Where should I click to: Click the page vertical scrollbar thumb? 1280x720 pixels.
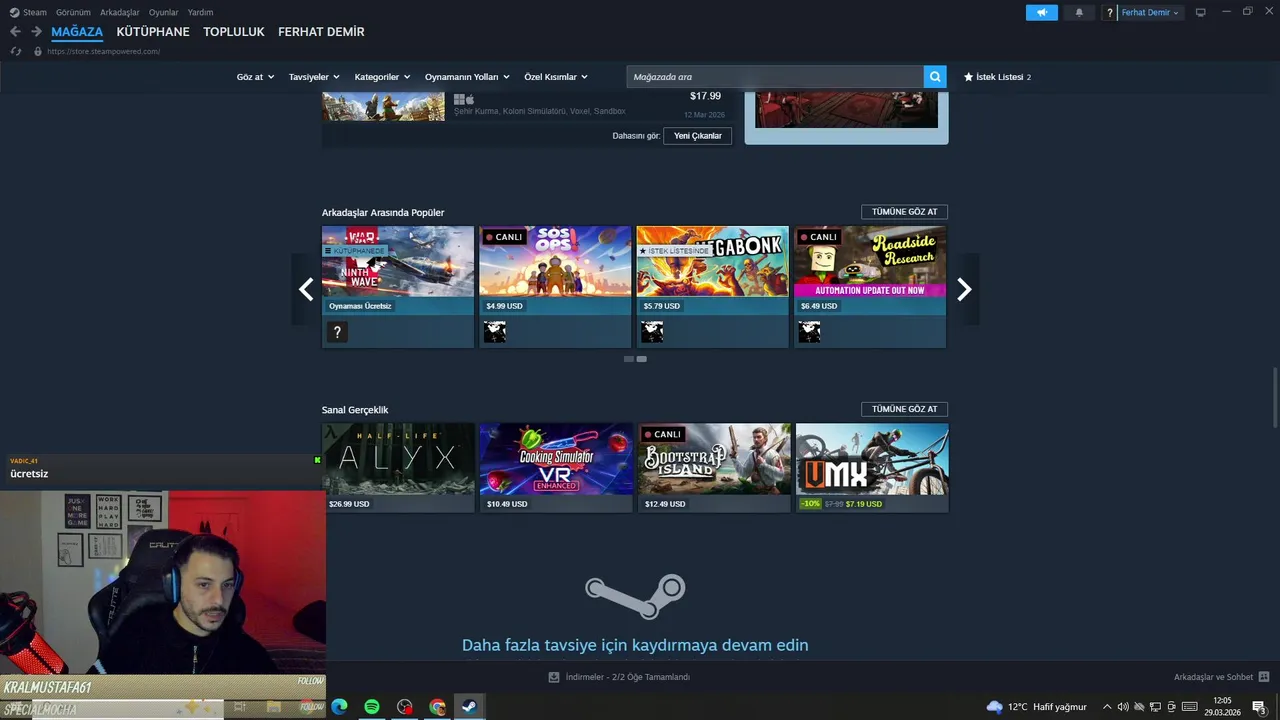click(x=1275, y=398)
